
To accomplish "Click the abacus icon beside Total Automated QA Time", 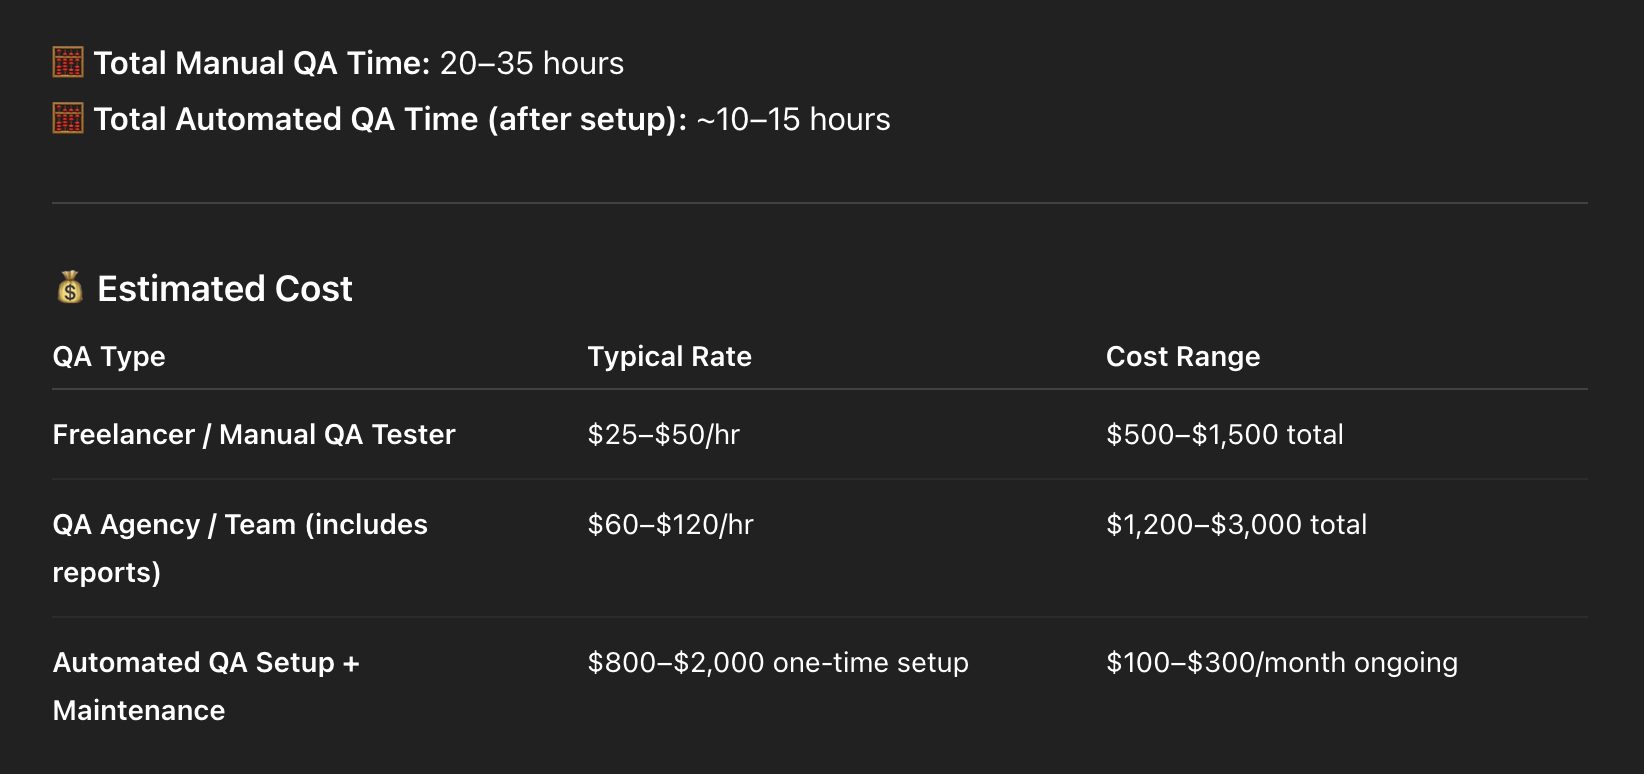I will pos(68,119).
